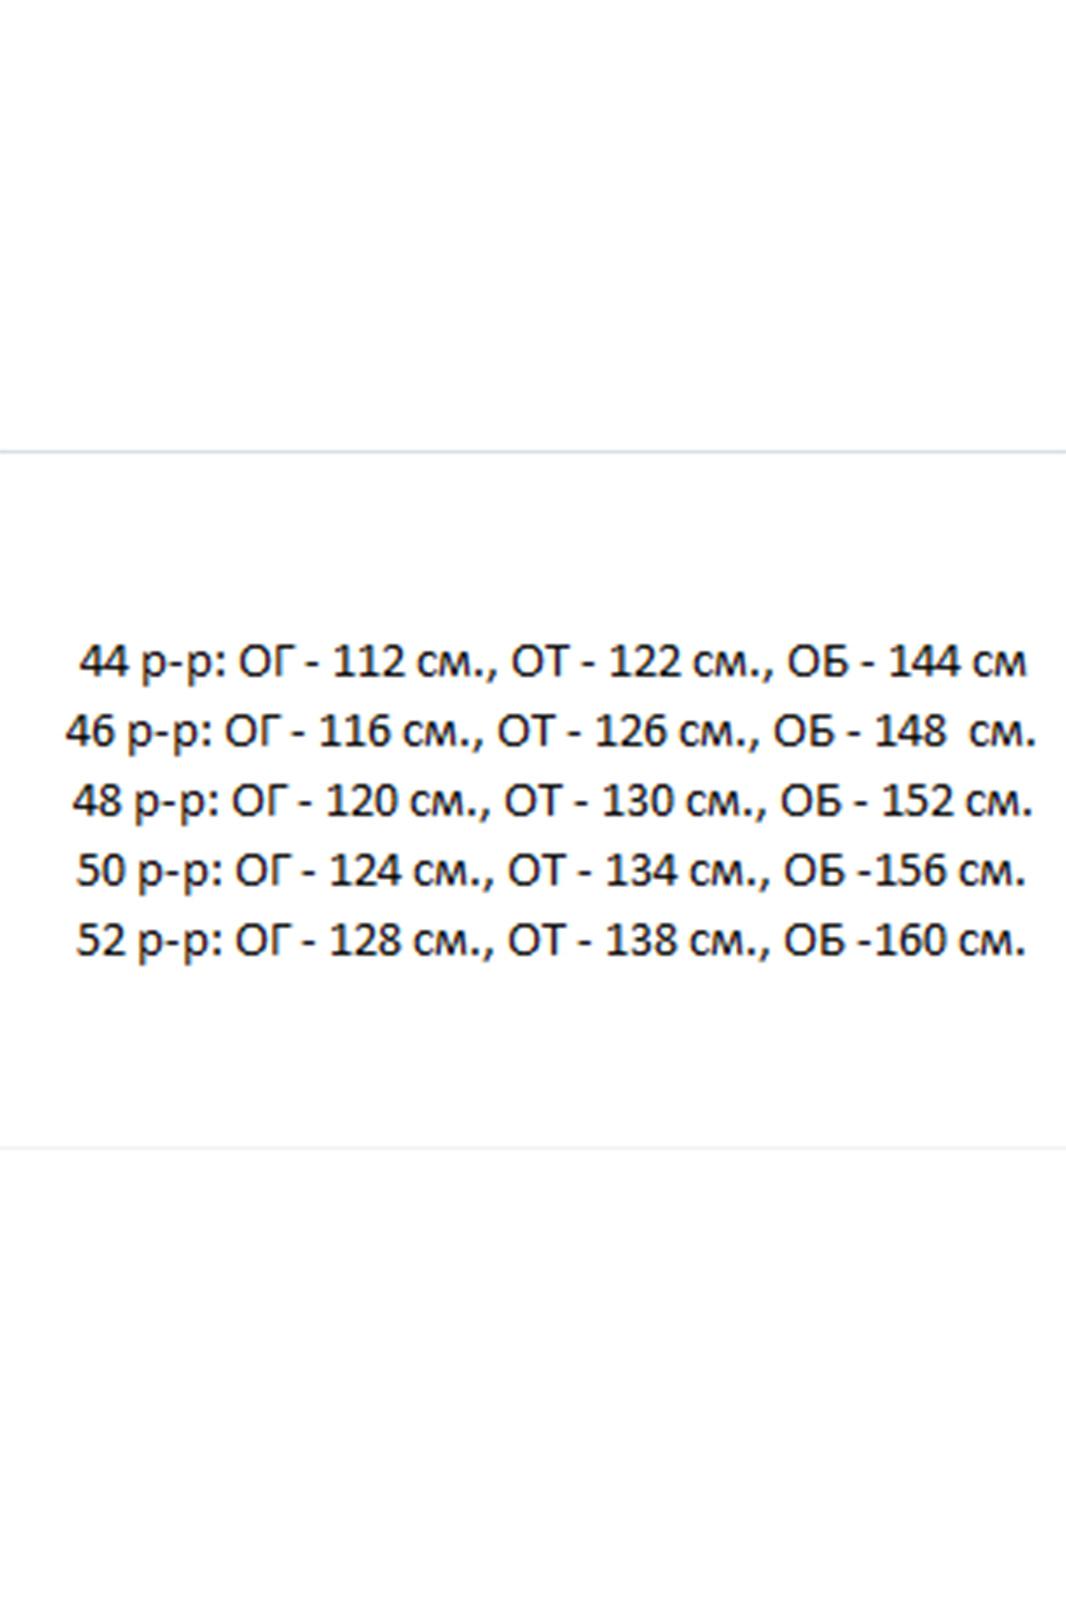Click the text ОТ - 126 см.

pyautogui.click(x=623, y=733)
